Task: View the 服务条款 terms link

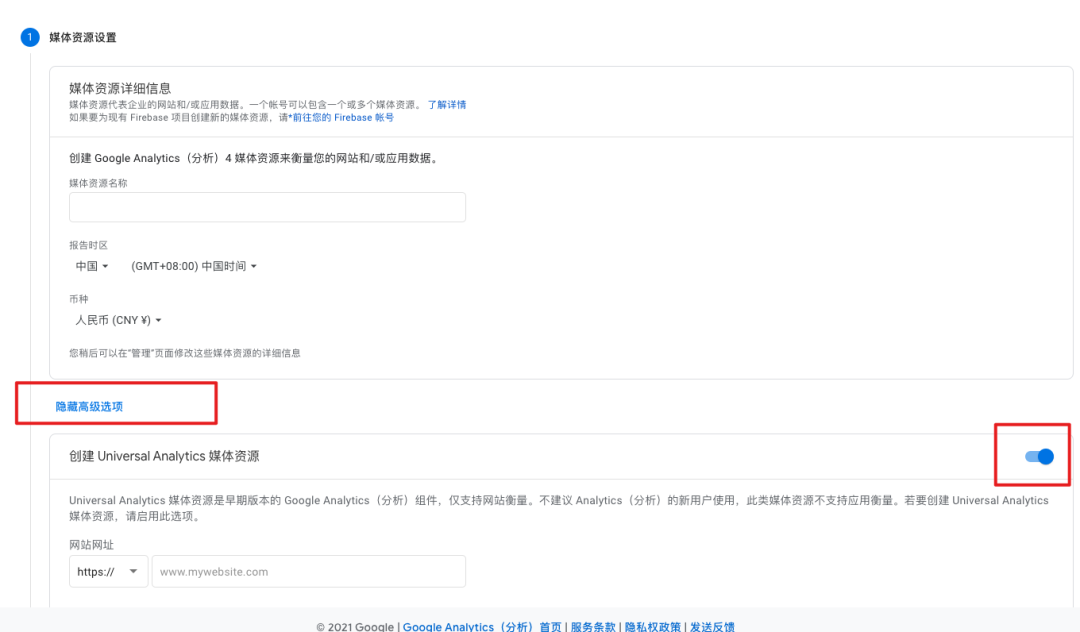Action: [593, 627]
